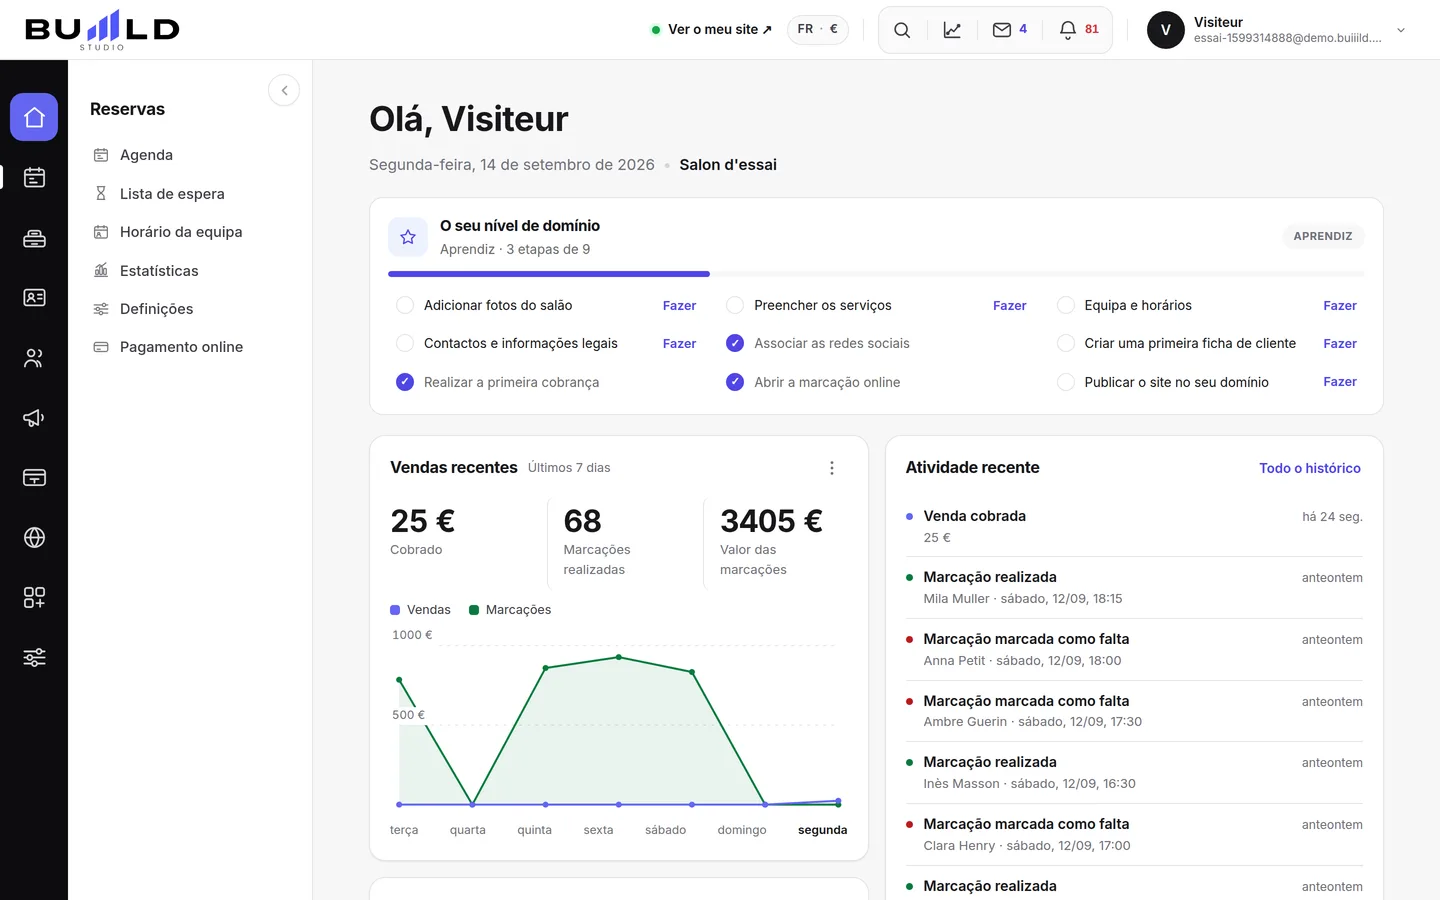Check Publicar o site no seu domínio circle
This screenshot has width=1440, height=900.
coord(1066,382)
